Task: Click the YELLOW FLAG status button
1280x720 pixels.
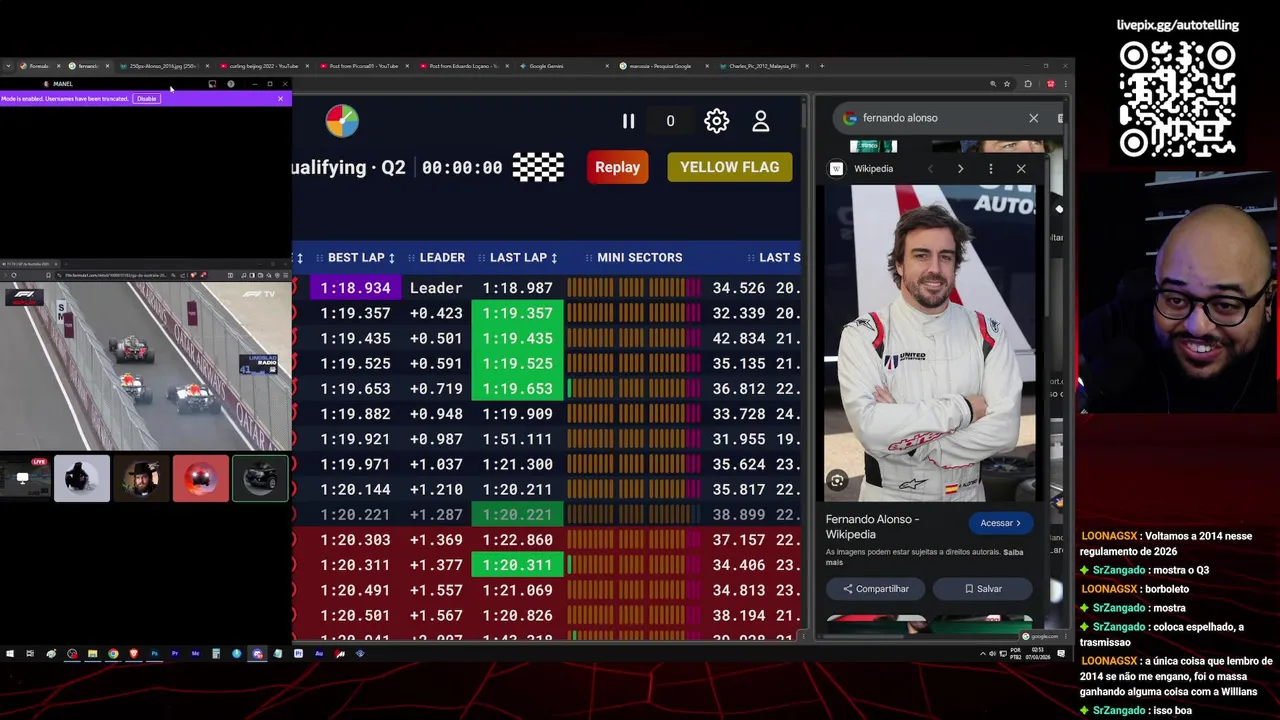Action: tap(729, 167)
